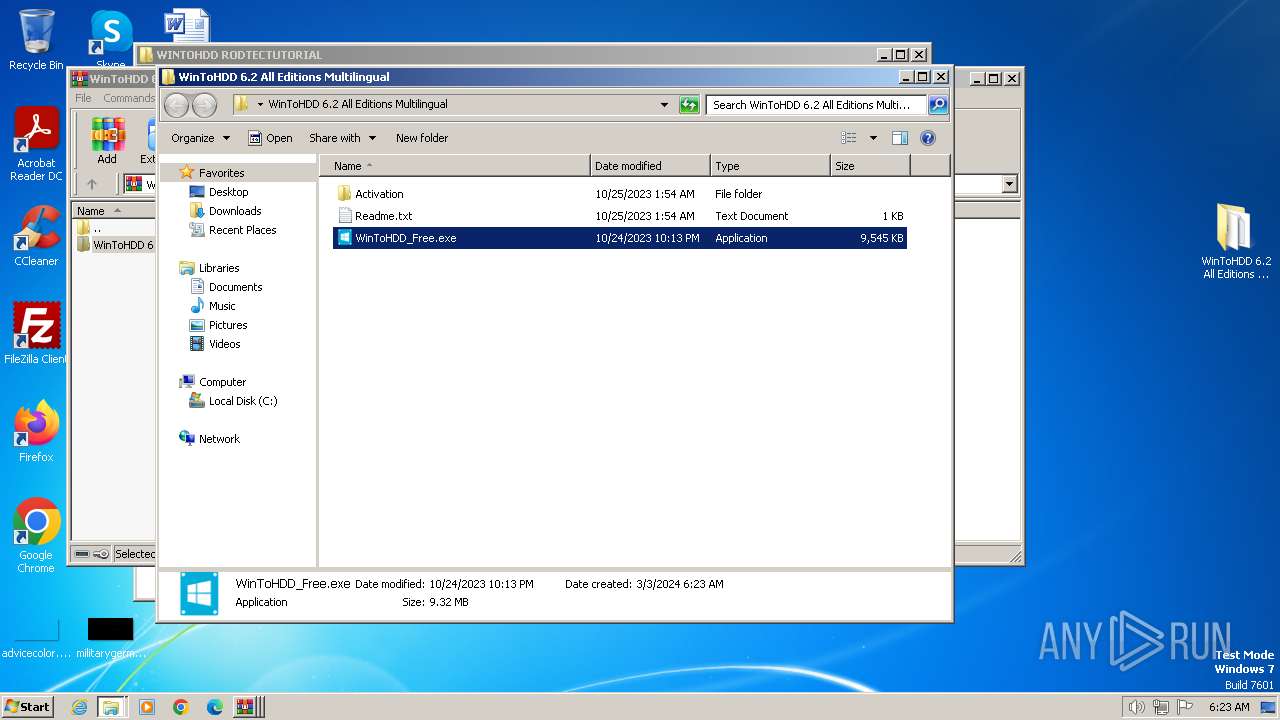1280x720 pixels.
Task: Open Firefox desktop shortcut
Action: (36, 431)
